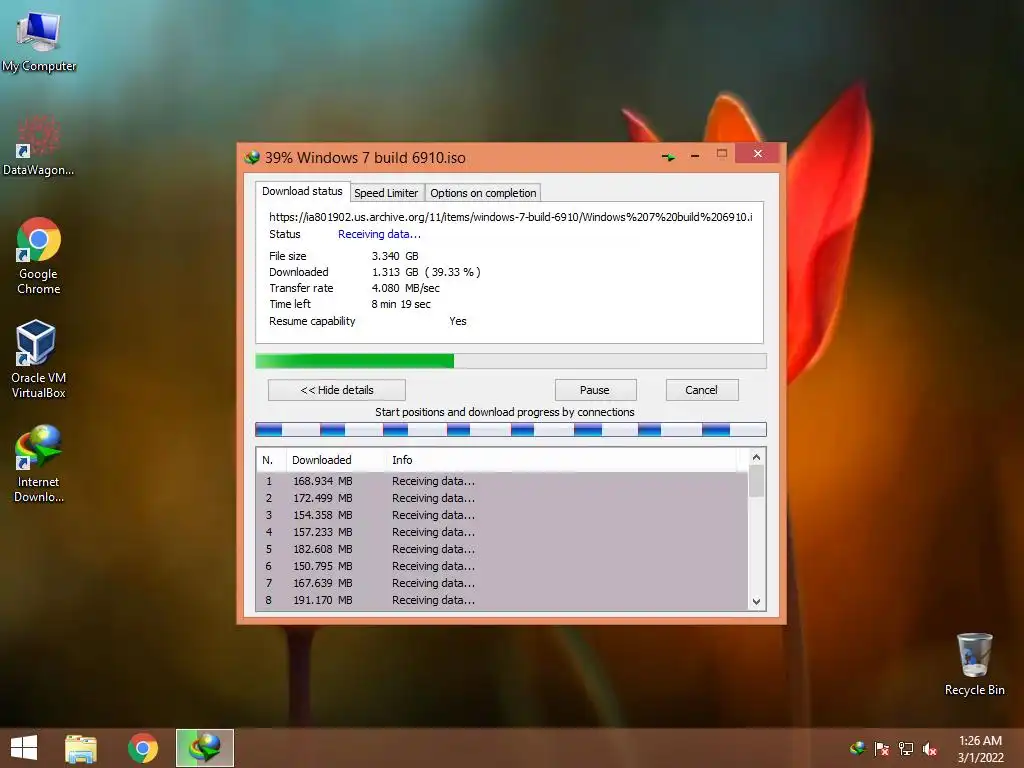Click the green arrow tray-minimize icon in title bar
The image size is (1024, 768).
pos(669,157)
